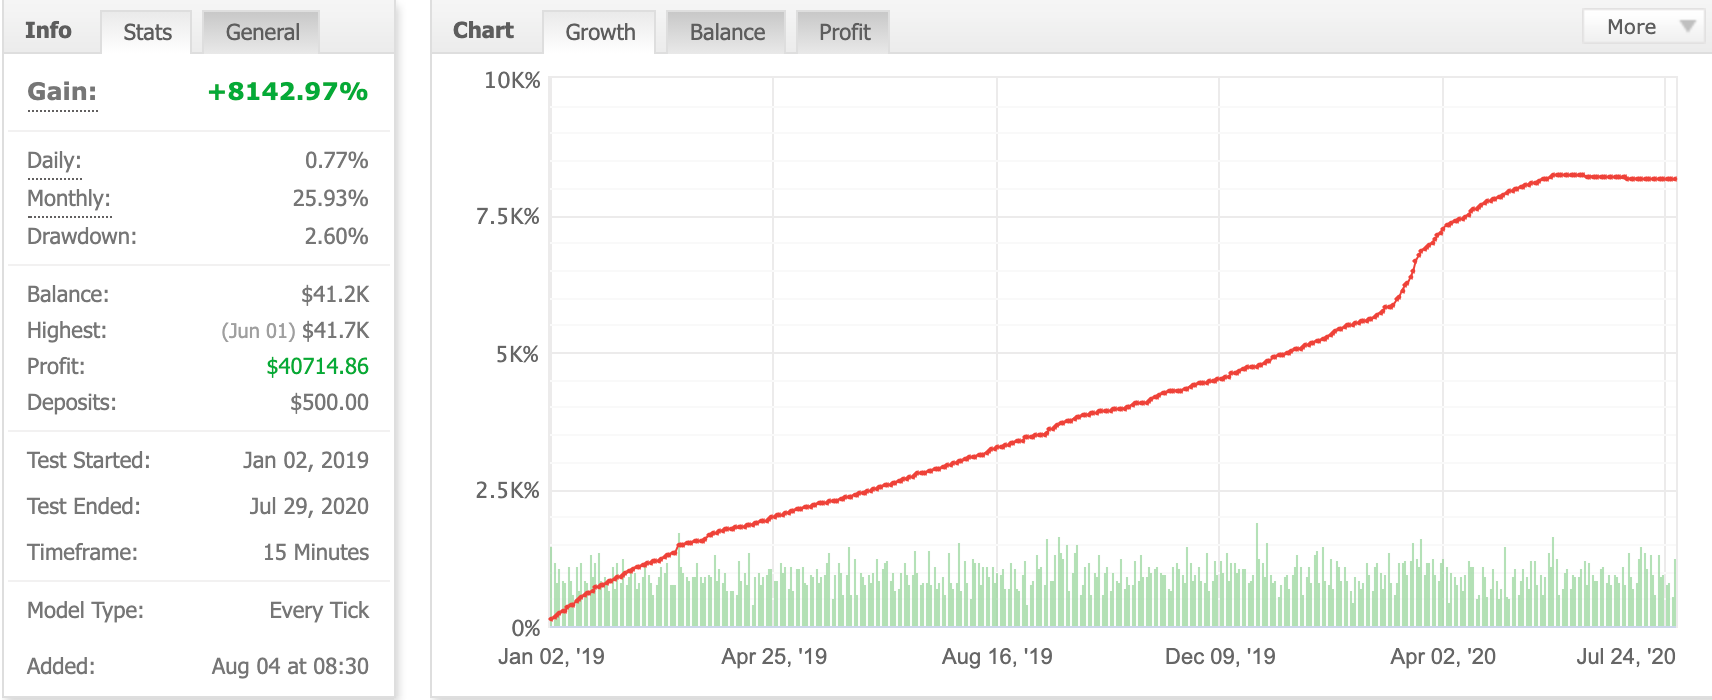Switch to the Balance chart tab
The width and height of the screenshot is (1712, 700).
727,32
